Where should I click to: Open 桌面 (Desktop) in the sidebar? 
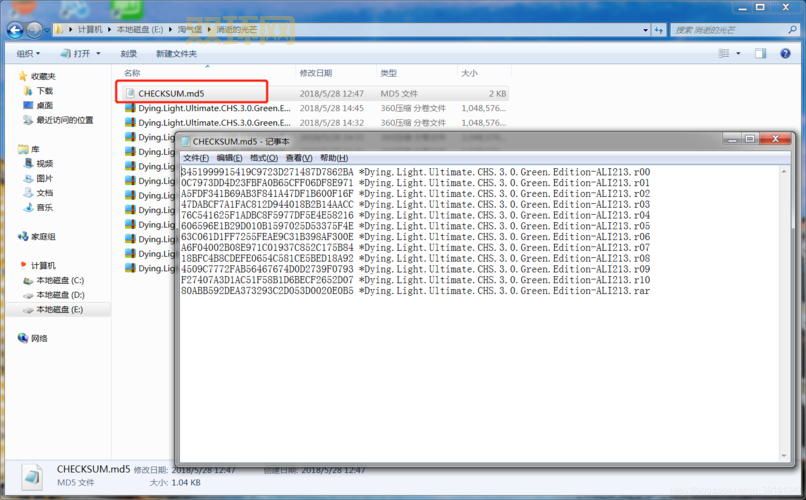click(x=44, y=105)
